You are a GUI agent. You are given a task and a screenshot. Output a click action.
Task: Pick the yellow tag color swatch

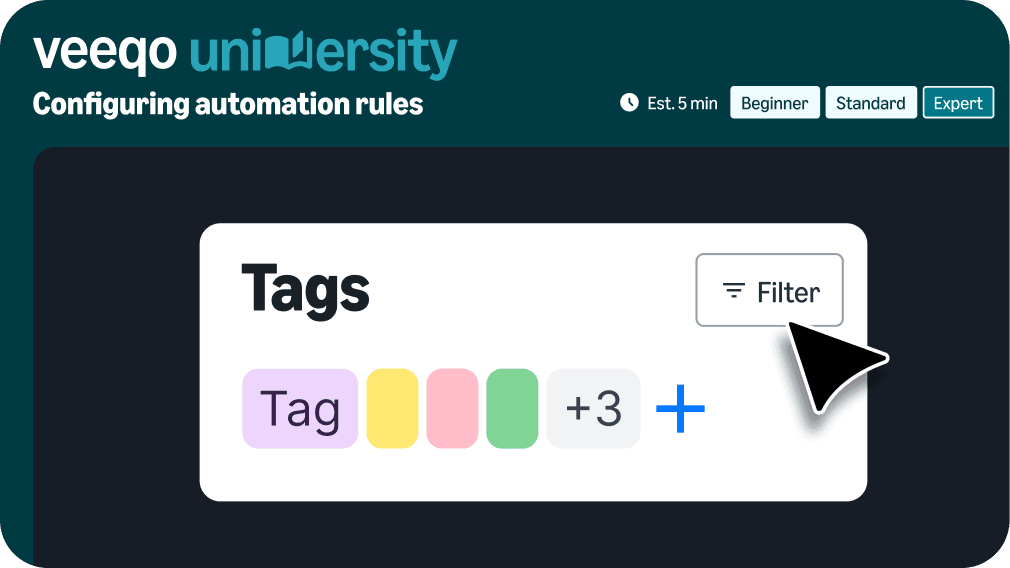coord(392,408)
